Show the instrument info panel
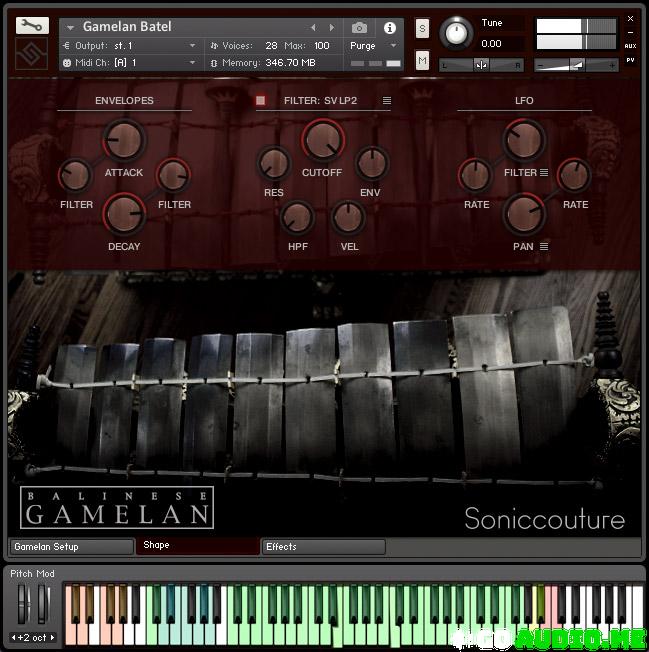Screen dimensions: 649x652 click(x=390, y=28)
